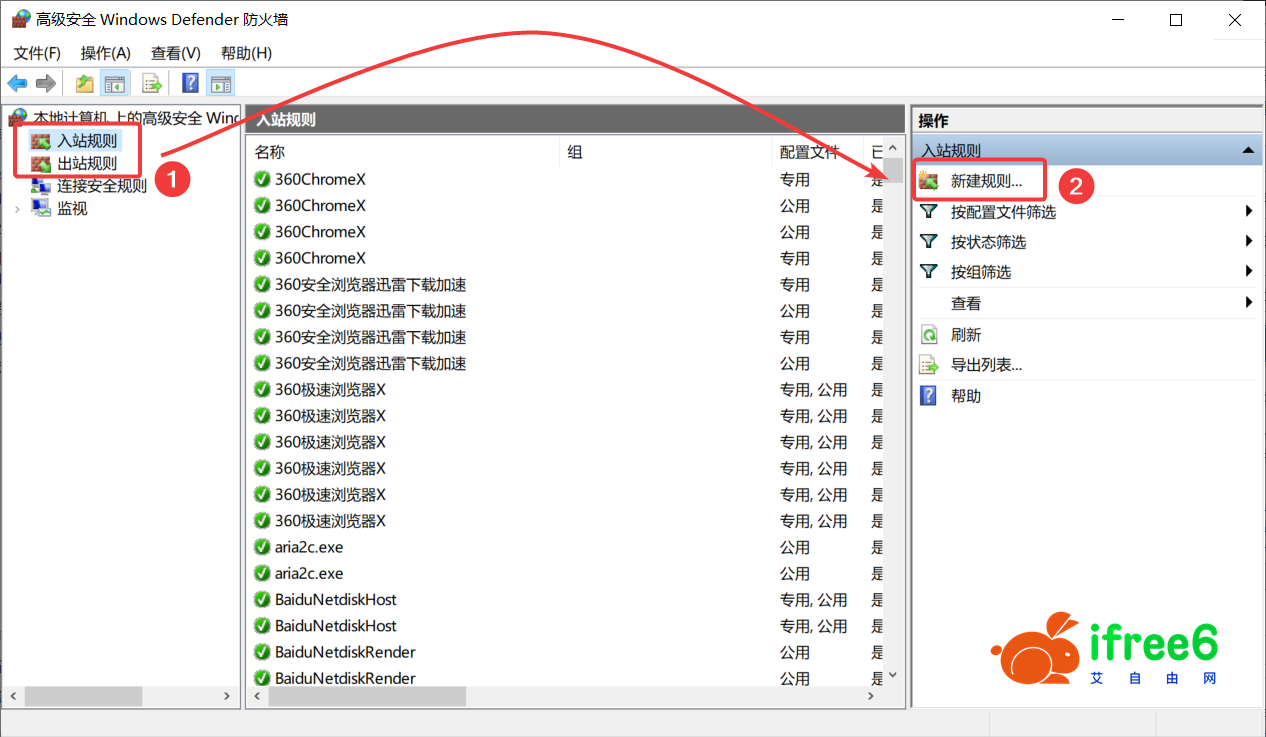Click the 刷新 refresh action
The height and width of the screenshot is (737, 1266).
(x=965, y=335)
